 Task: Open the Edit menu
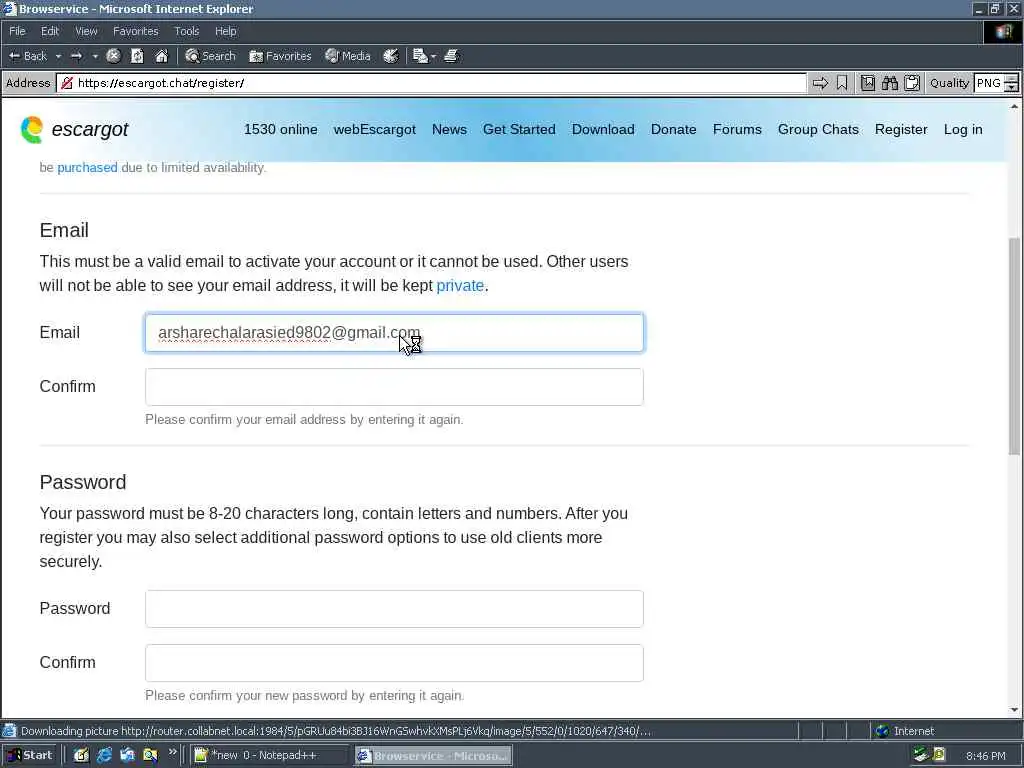[50, 31]
